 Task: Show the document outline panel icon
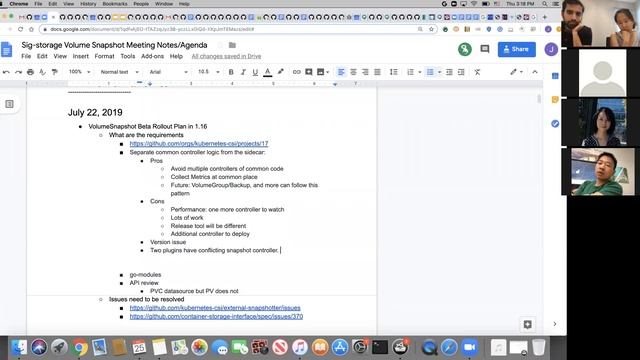pos(9,104)
